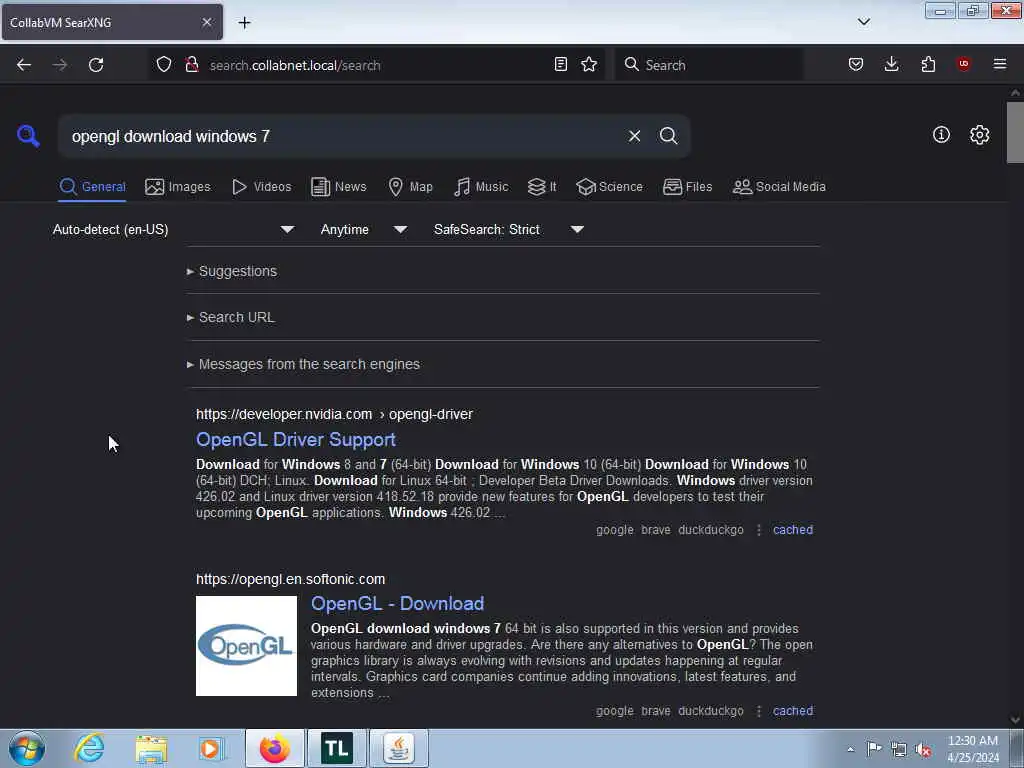The image size is (1024, 768).
Task: Click the opengl.en.softonic.com URL
Action: pyautogui.click(x=291, y=579)
